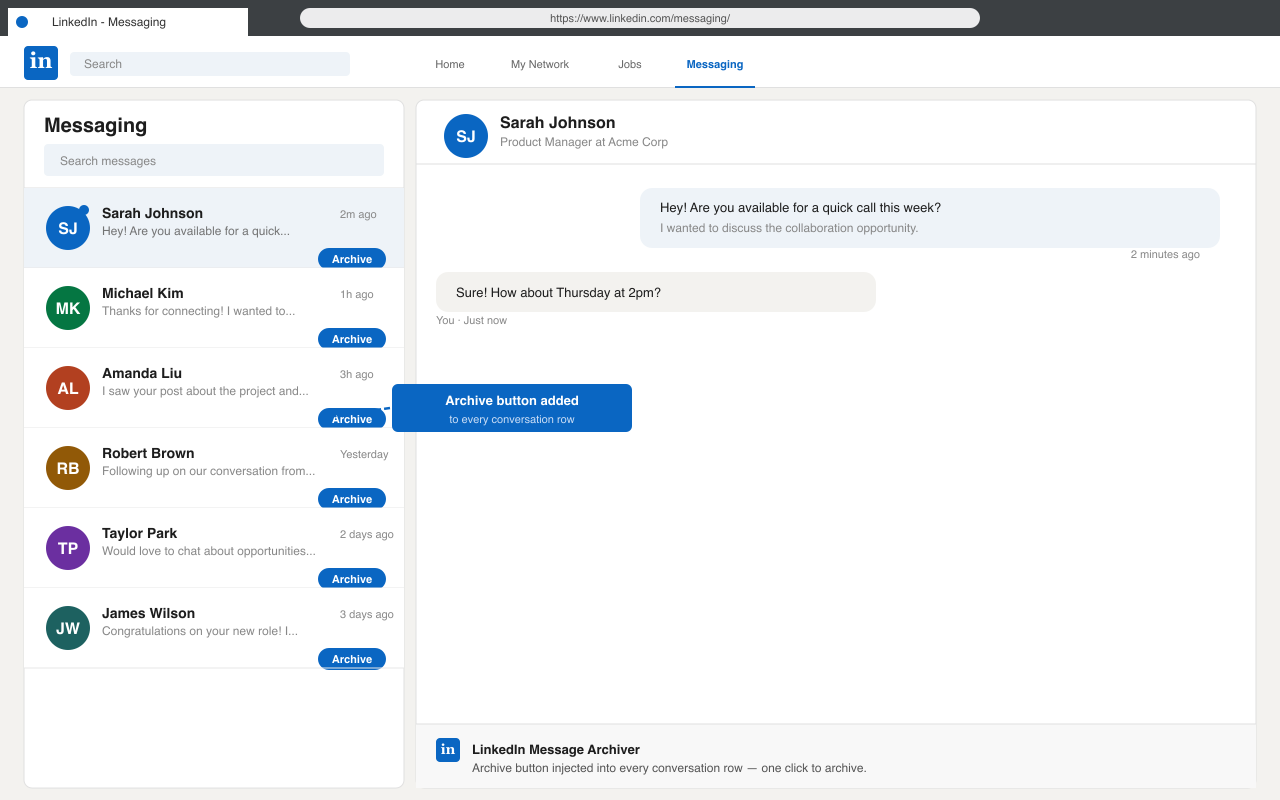The width and height of the screenshot is (1280, 800).
Task: Switch to the Messaging tab
Action: (714, 64)
